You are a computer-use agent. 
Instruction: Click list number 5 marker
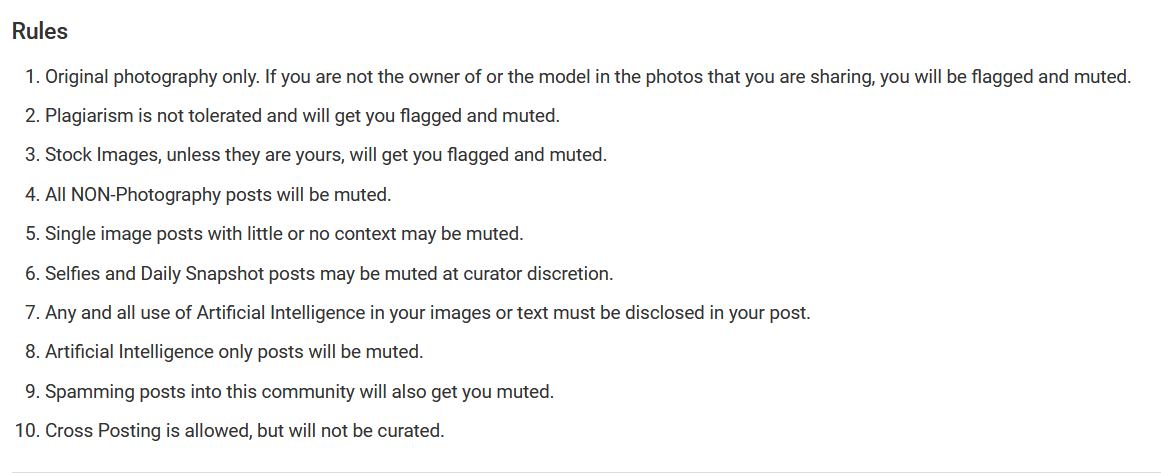(30, 233)
